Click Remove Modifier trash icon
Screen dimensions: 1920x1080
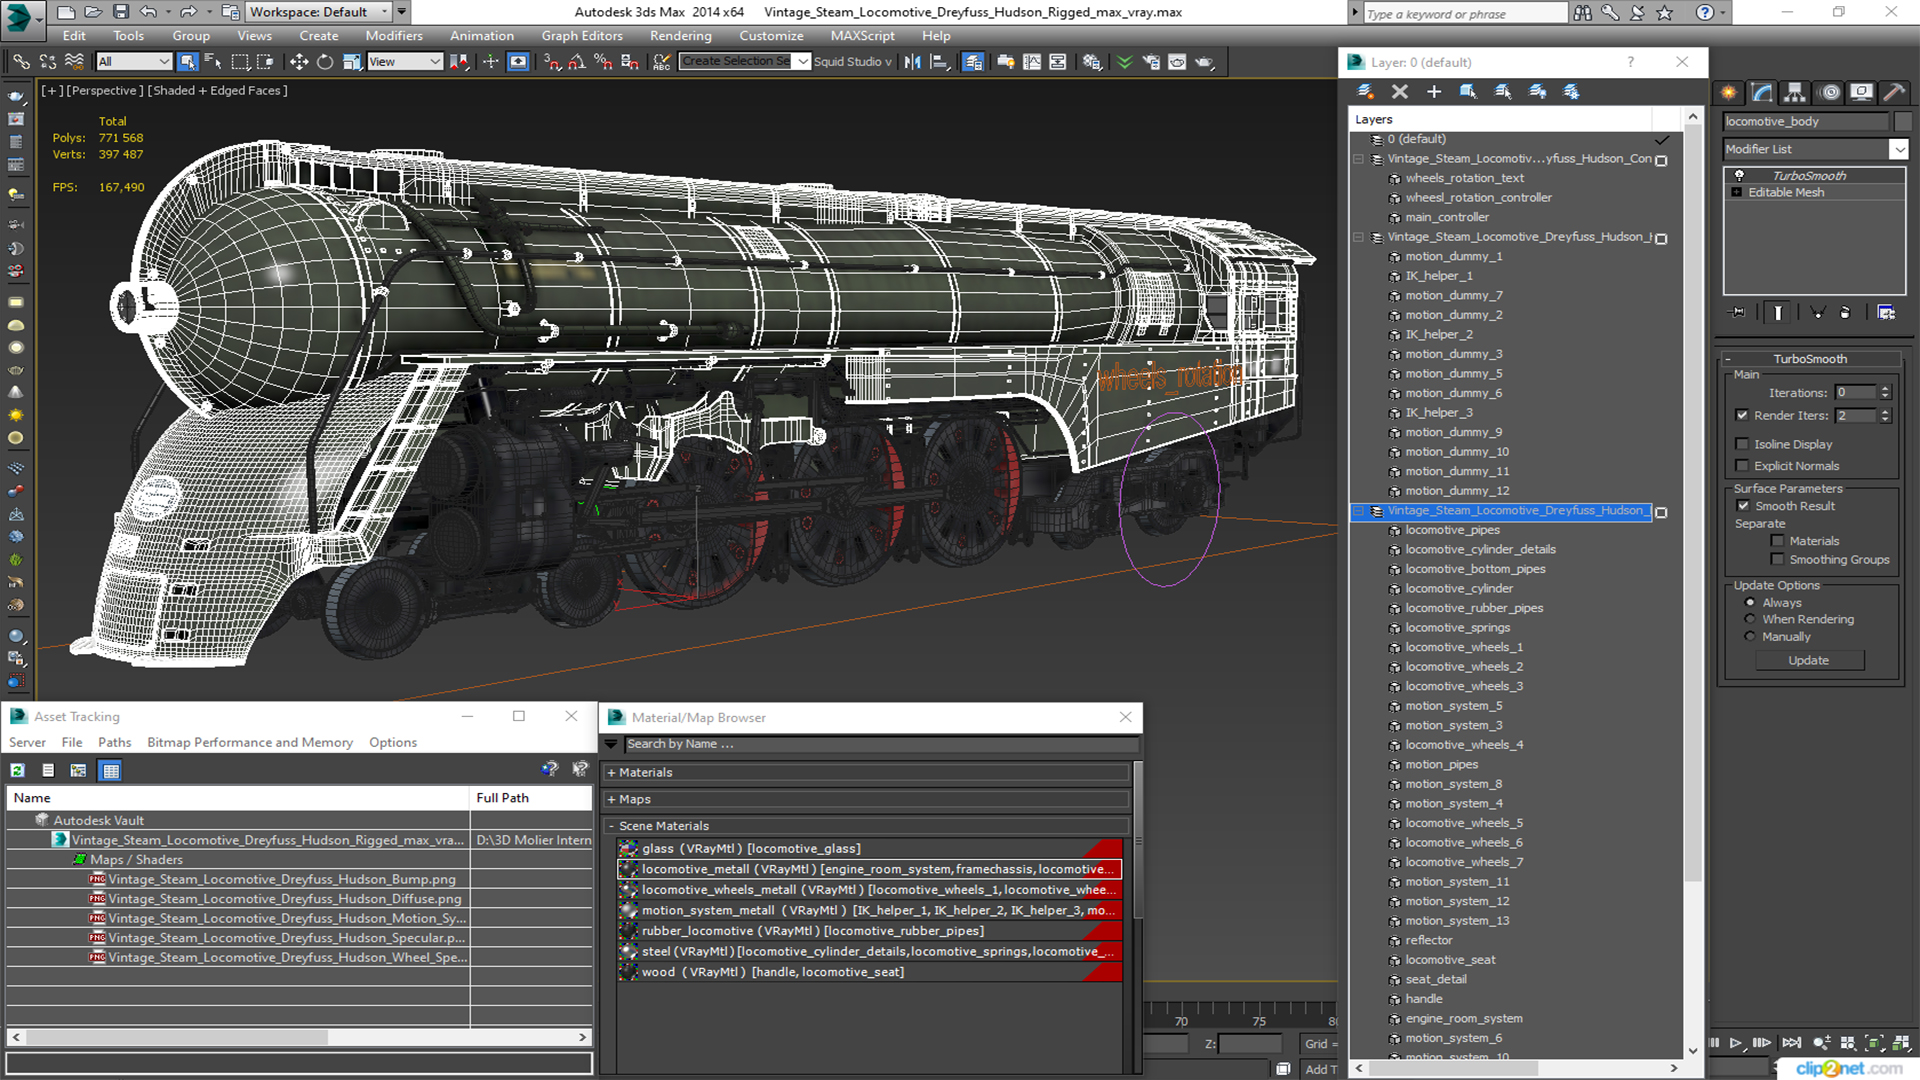click(x=1845, y=313)
